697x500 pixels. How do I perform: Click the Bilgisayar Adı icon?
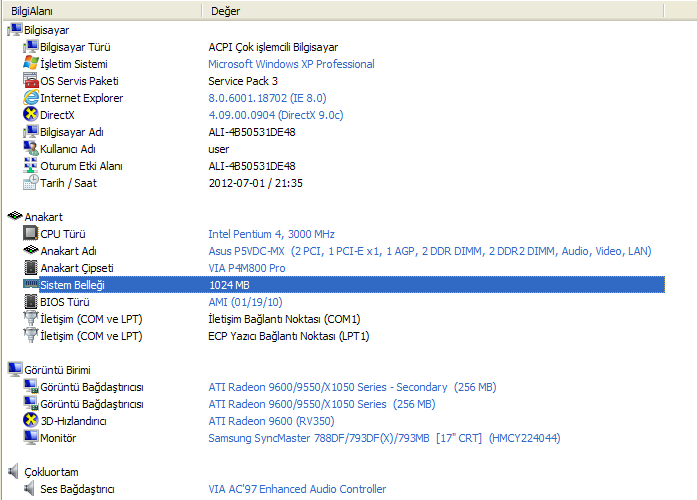pos(31,131)
